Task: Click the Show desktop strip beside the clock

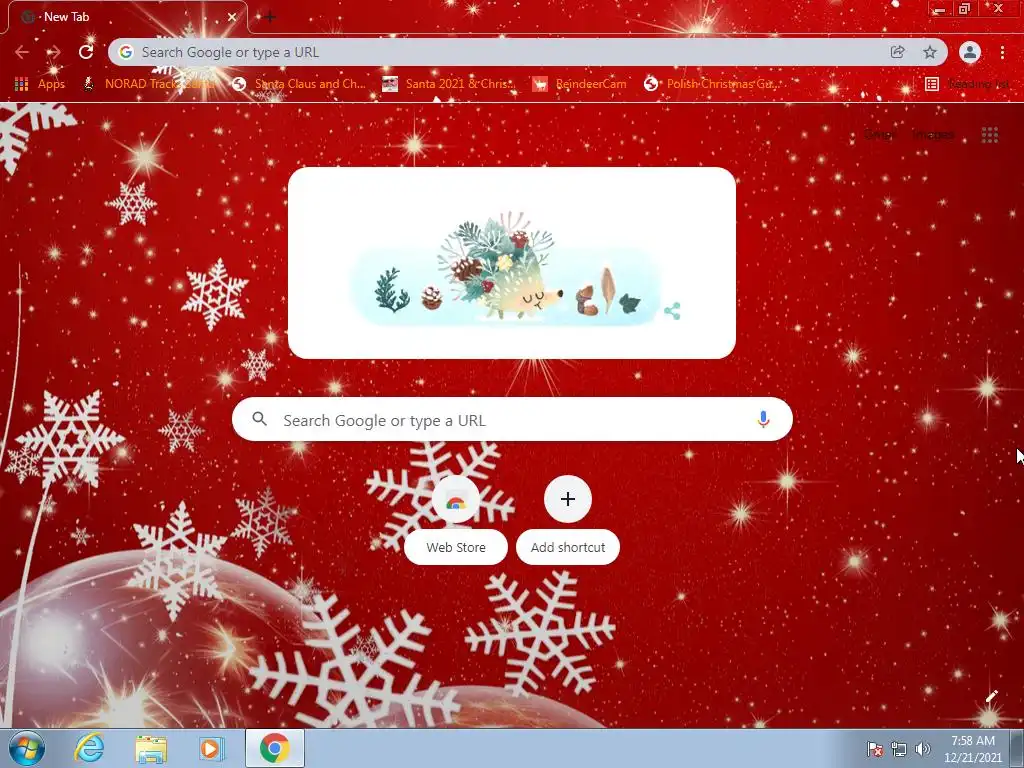Action: tap(1017, 748)
